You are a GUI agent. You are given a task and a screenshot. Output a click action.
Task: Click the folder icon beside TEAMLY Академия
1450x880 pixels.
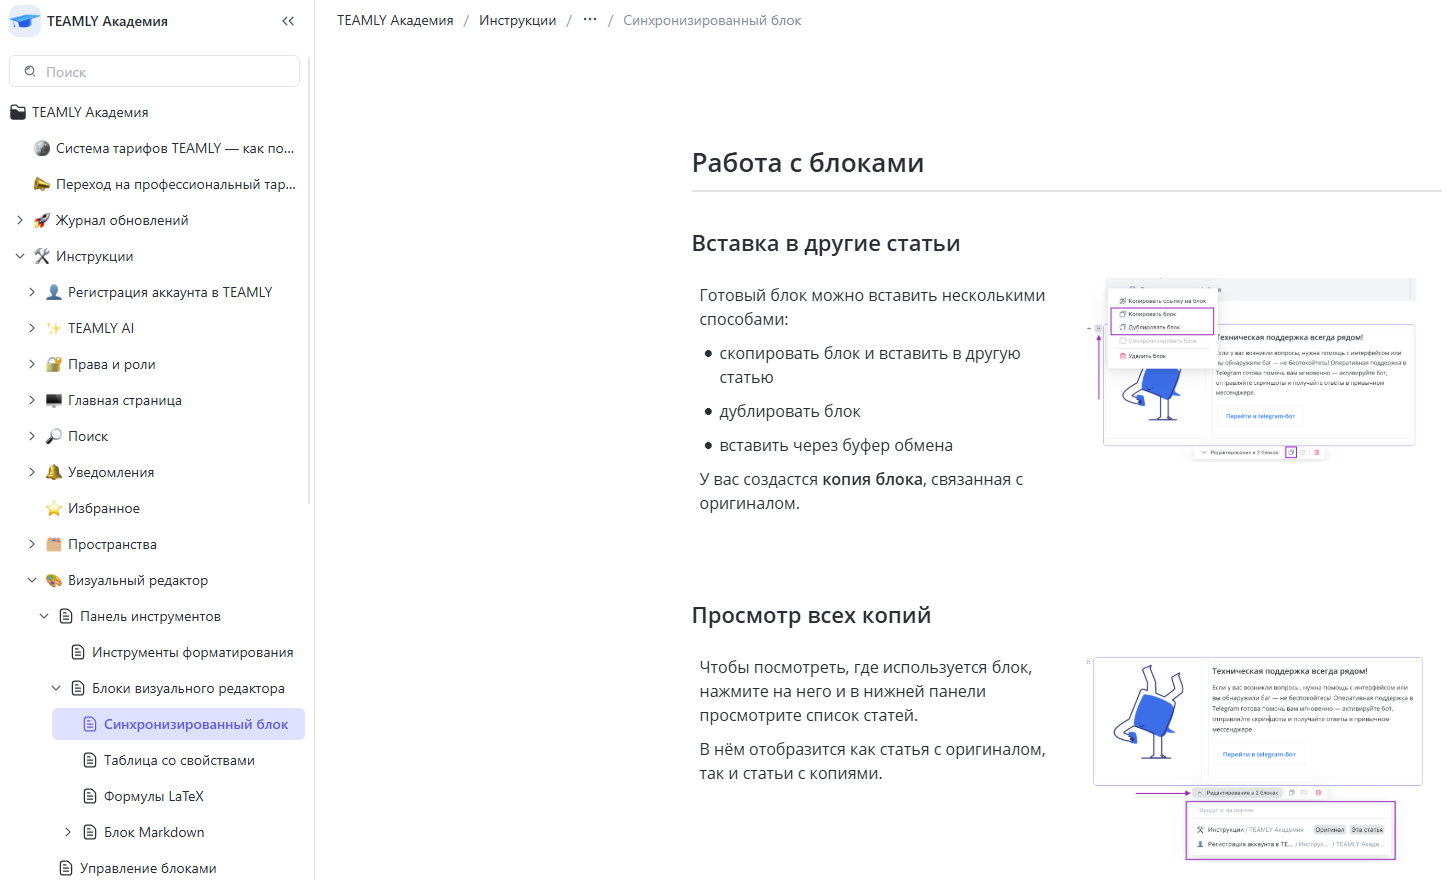[x=18, y=112]
